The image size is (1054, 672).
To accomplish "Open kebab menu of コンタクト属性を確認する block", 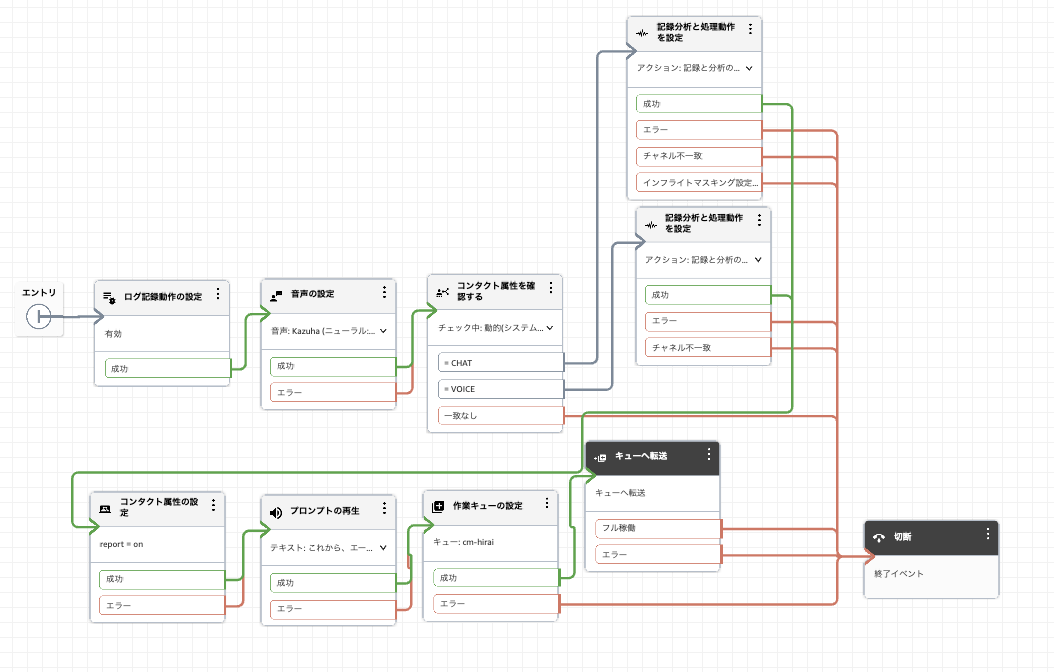I will coord(551,288).
